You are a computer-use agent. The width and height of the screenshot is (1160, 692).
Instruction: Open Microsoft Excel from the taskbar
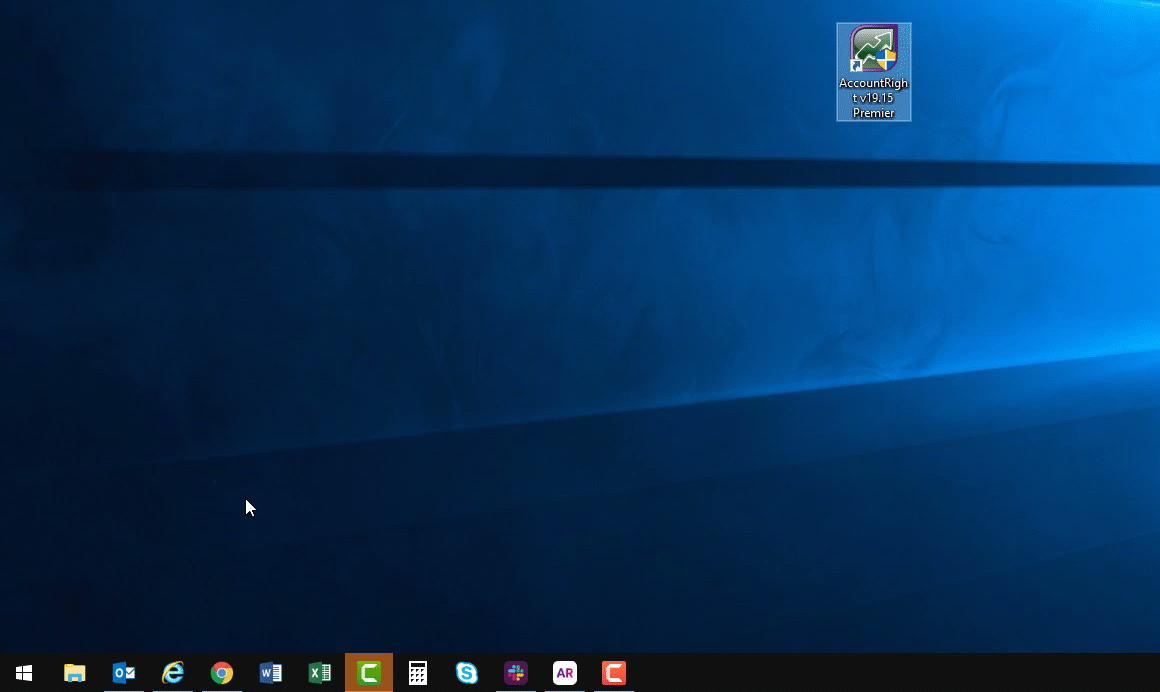click(320, 673)
